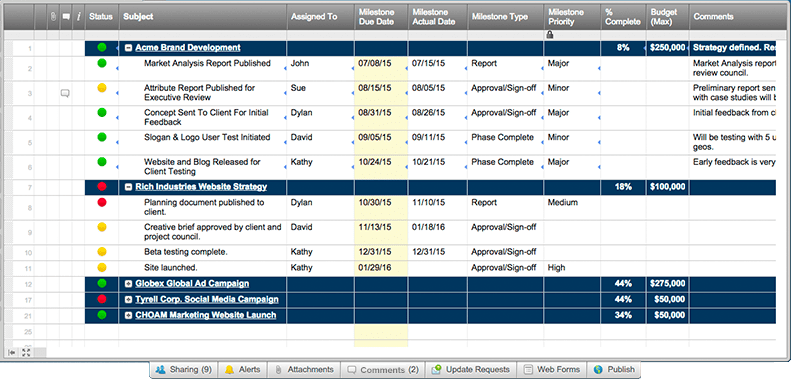The height and width of the screenshot is (379, 791).
Task: Click the red status ball for Planning document row
Action: (102, 202)
